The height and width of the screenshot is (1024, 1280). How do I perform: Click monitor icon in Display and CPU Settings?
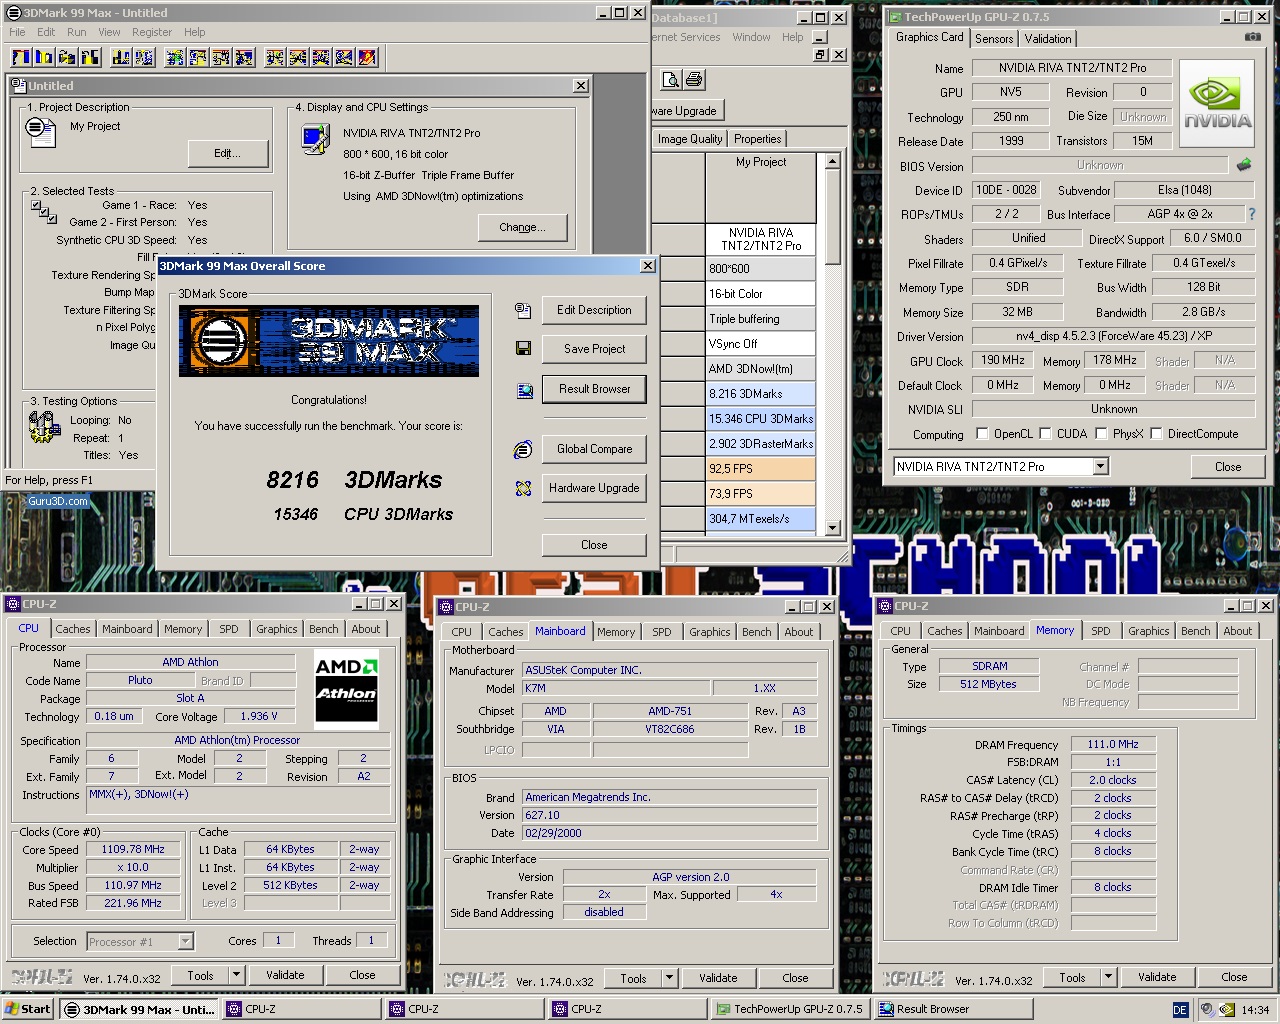tap(315, 138)
